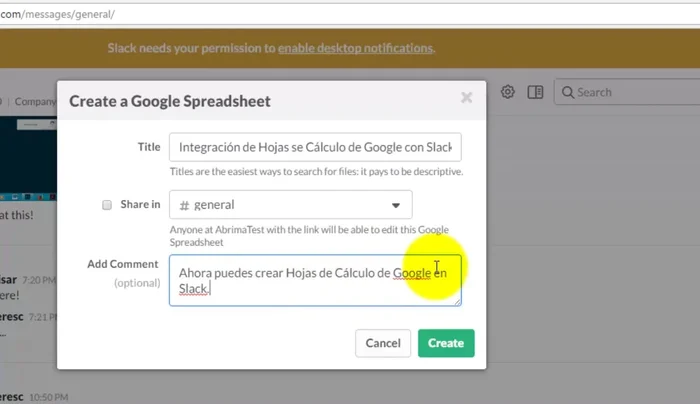700x404 pixels.
Task: Close the Create a Google Spreadsheet dialog
Action: [x=467, y=97]
